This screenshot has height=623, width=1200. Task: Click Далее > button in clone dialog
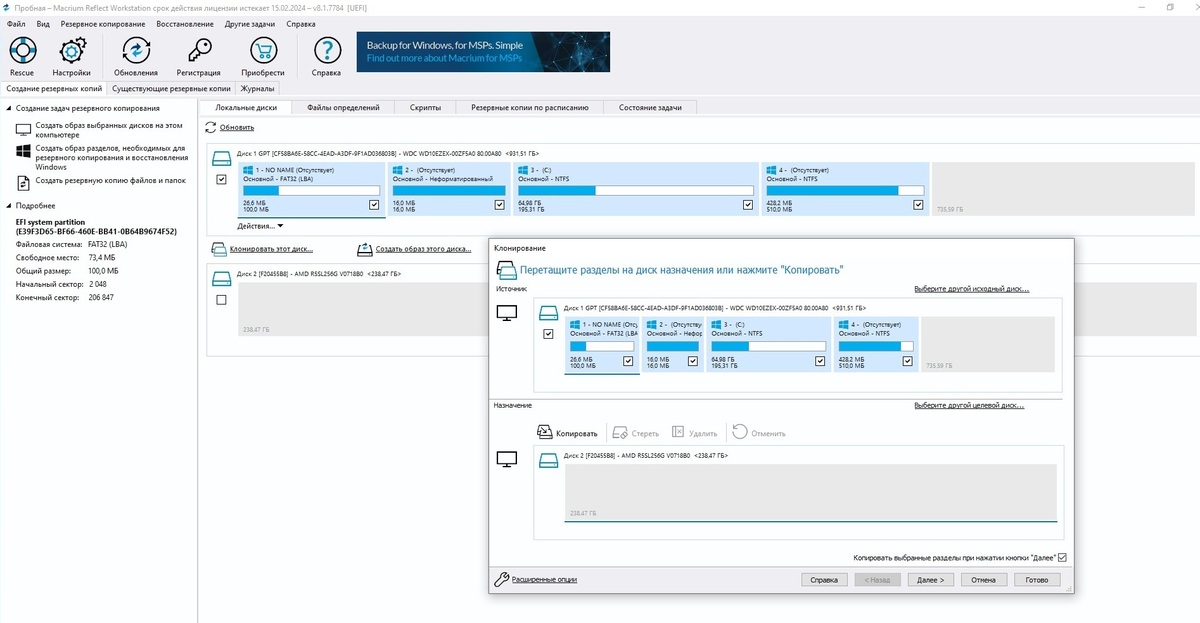930,579
